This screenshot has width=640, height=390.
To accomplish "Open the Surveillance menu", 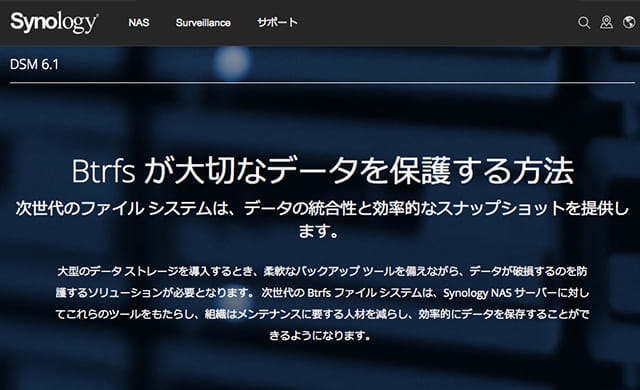I will (203, 22).
